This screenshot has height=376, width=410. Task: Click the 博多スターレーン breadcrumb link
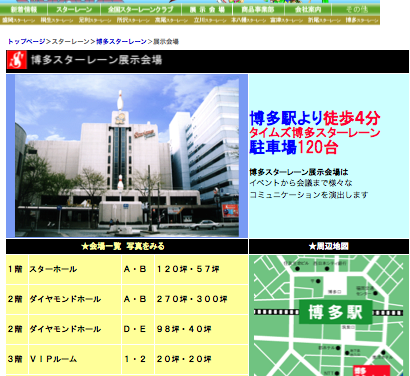pyautogui.click(x=121, y=42)
